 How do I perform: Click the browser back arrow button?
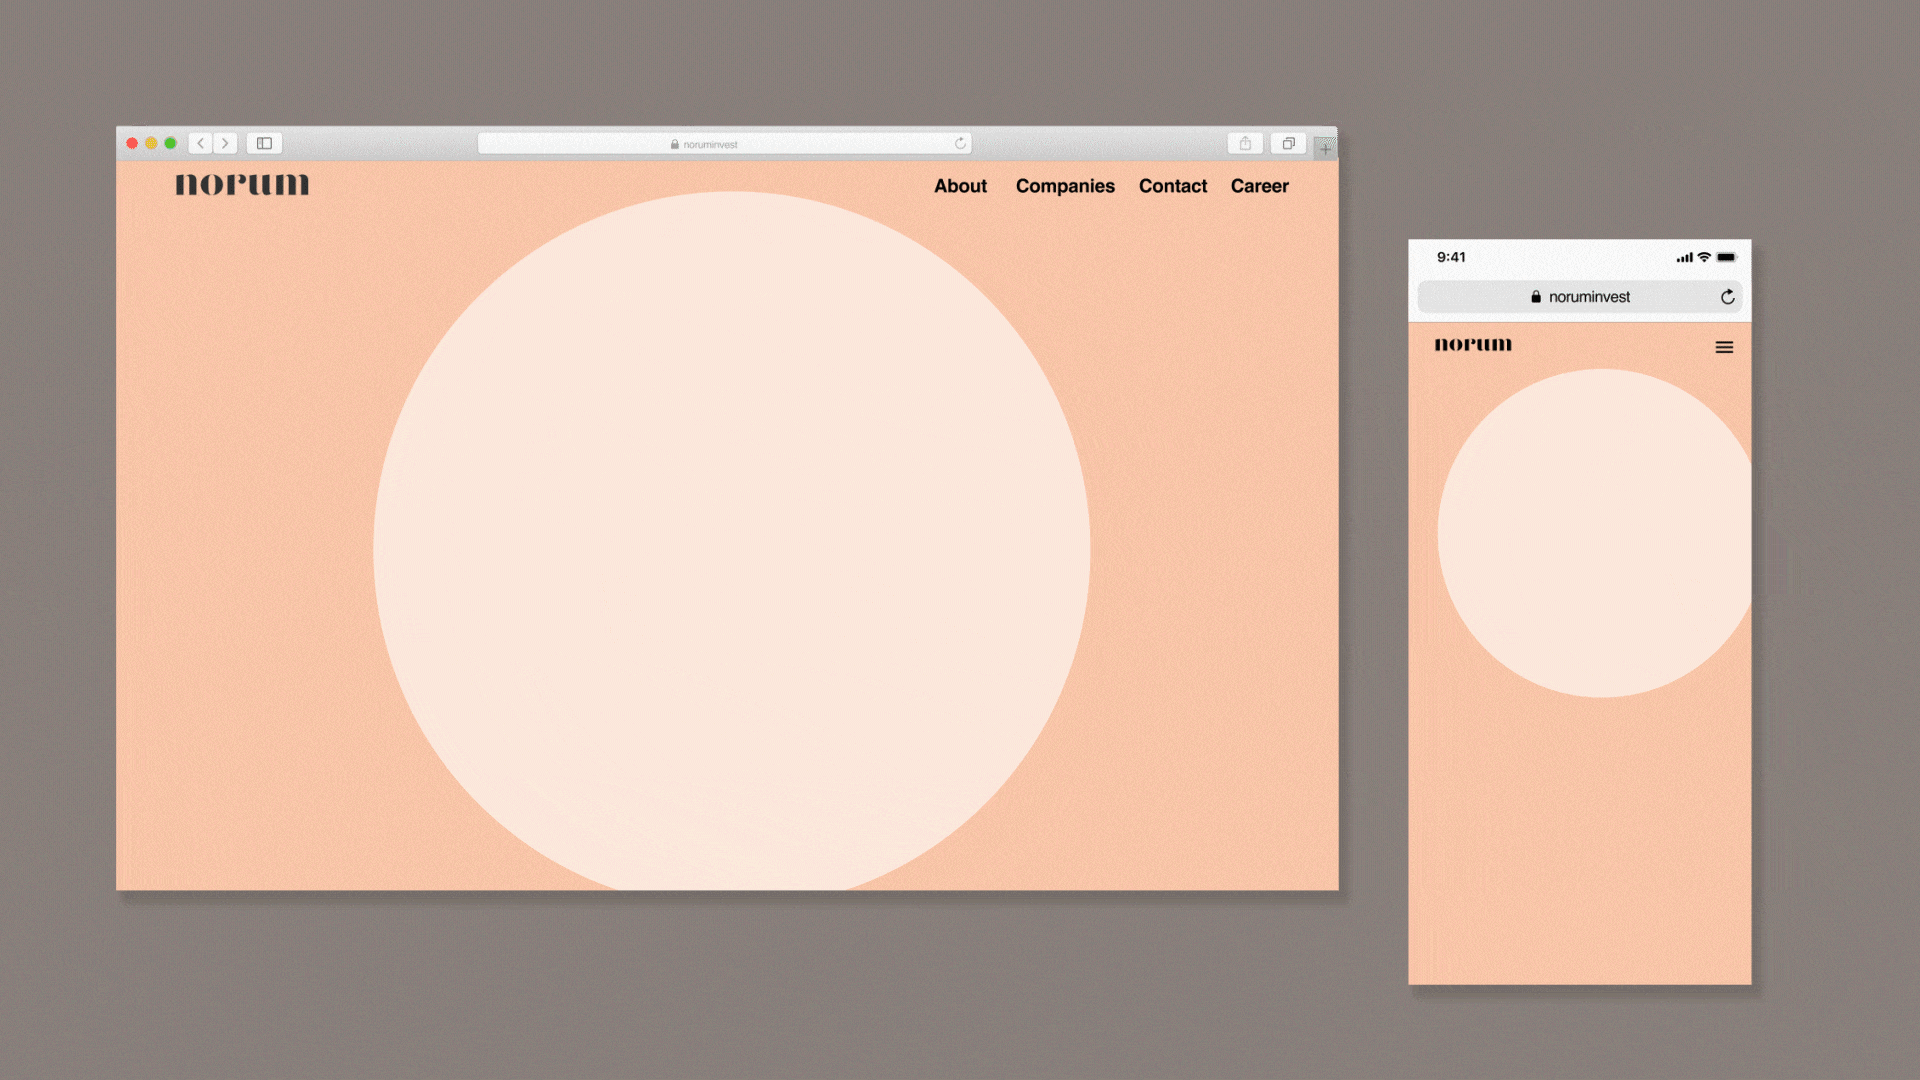200,143
